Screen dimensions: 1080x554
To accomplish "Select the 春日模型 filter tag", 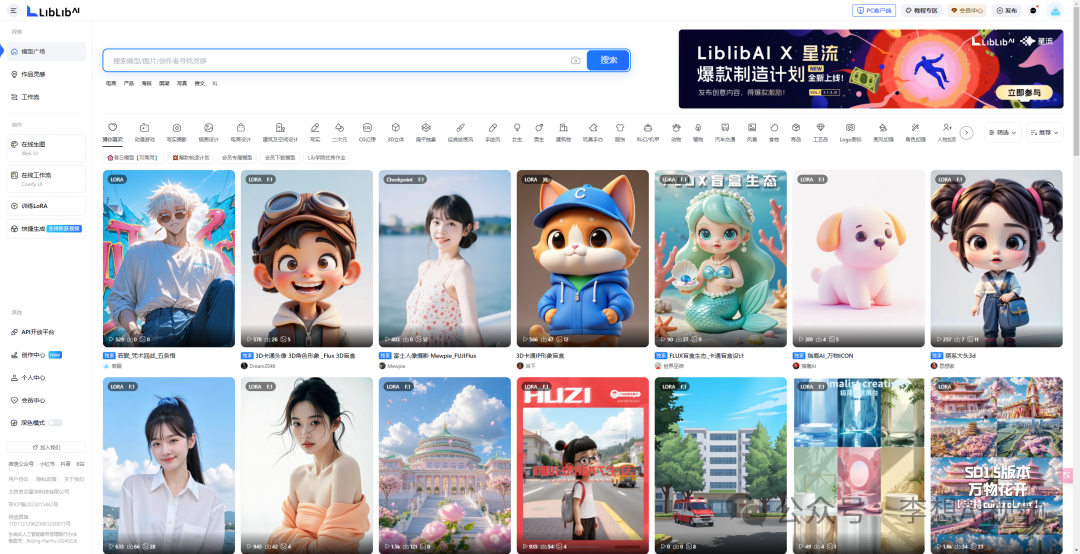I will tap(133, 158).
